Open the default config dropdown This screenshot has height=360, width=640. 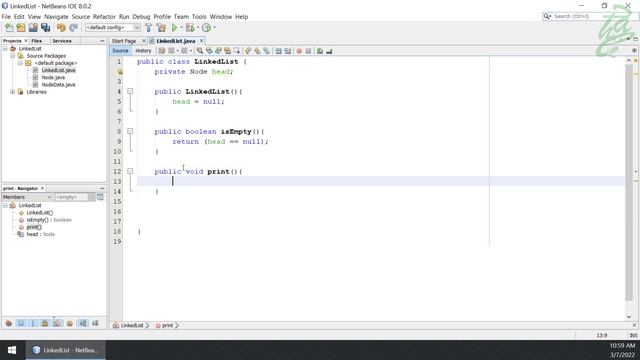click(x=113, y=27)
